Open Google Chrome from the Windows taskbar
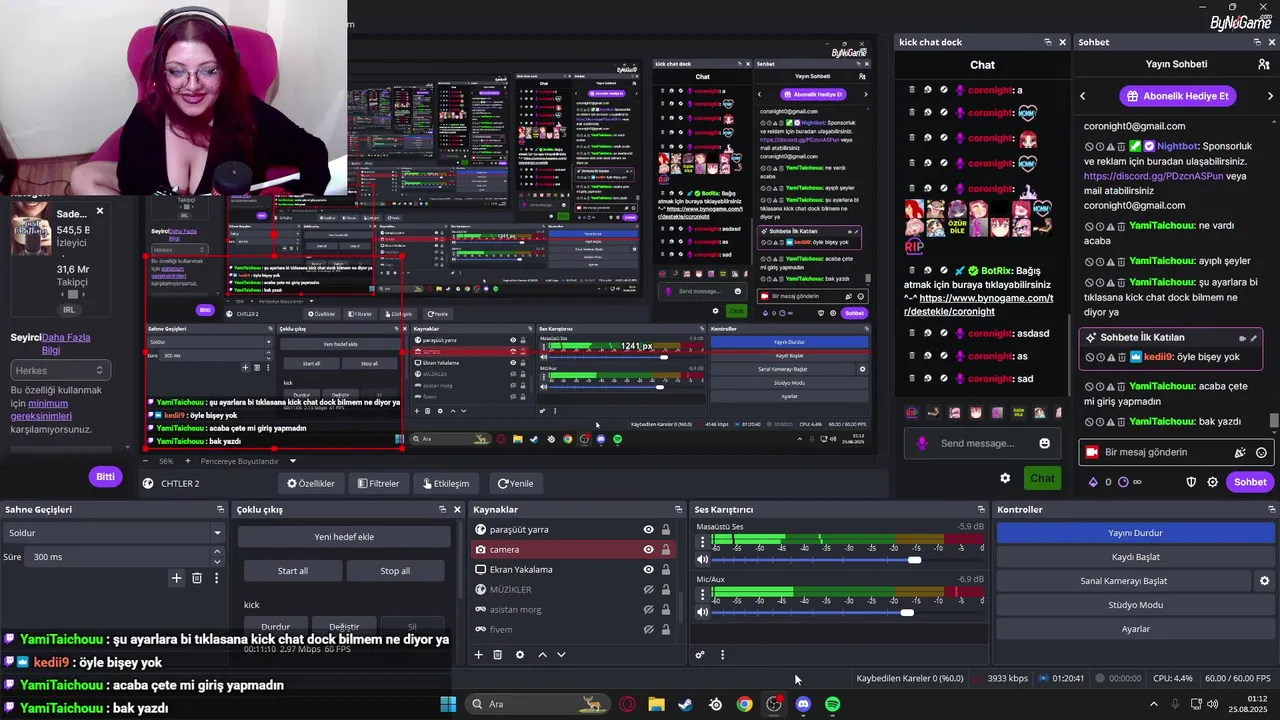The height and width of the screenshot is (720, 1280). tap(744, 704)
